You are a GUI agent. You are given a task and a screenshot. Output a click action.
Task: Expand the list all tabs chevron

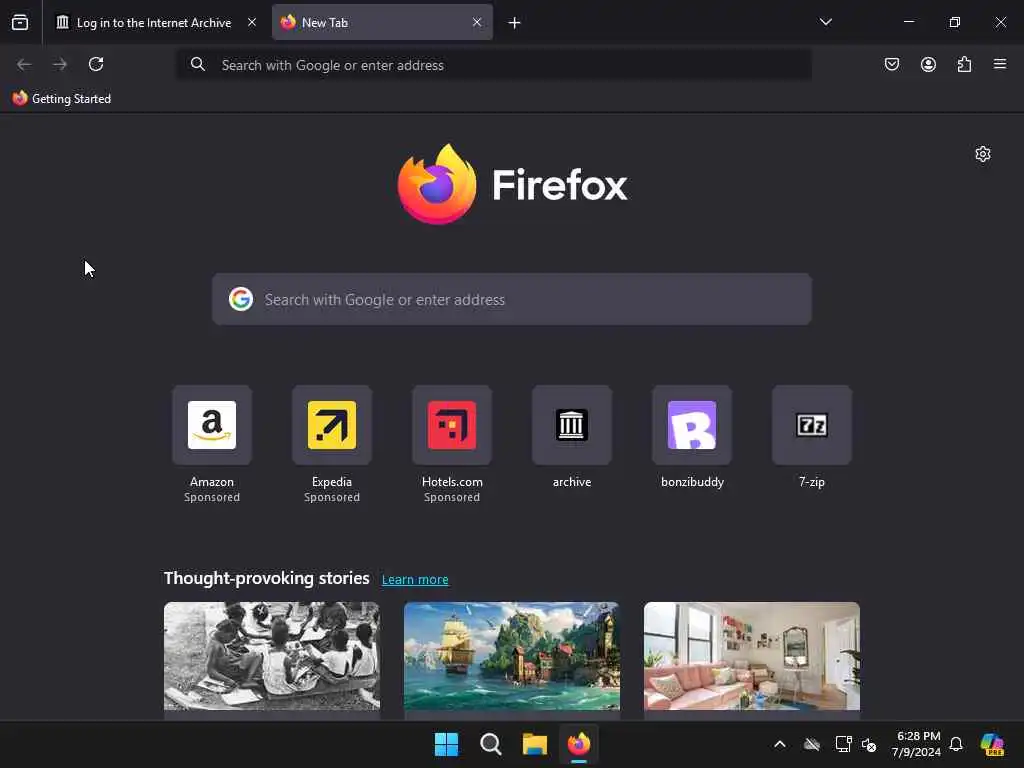click(x=826, y=22)
